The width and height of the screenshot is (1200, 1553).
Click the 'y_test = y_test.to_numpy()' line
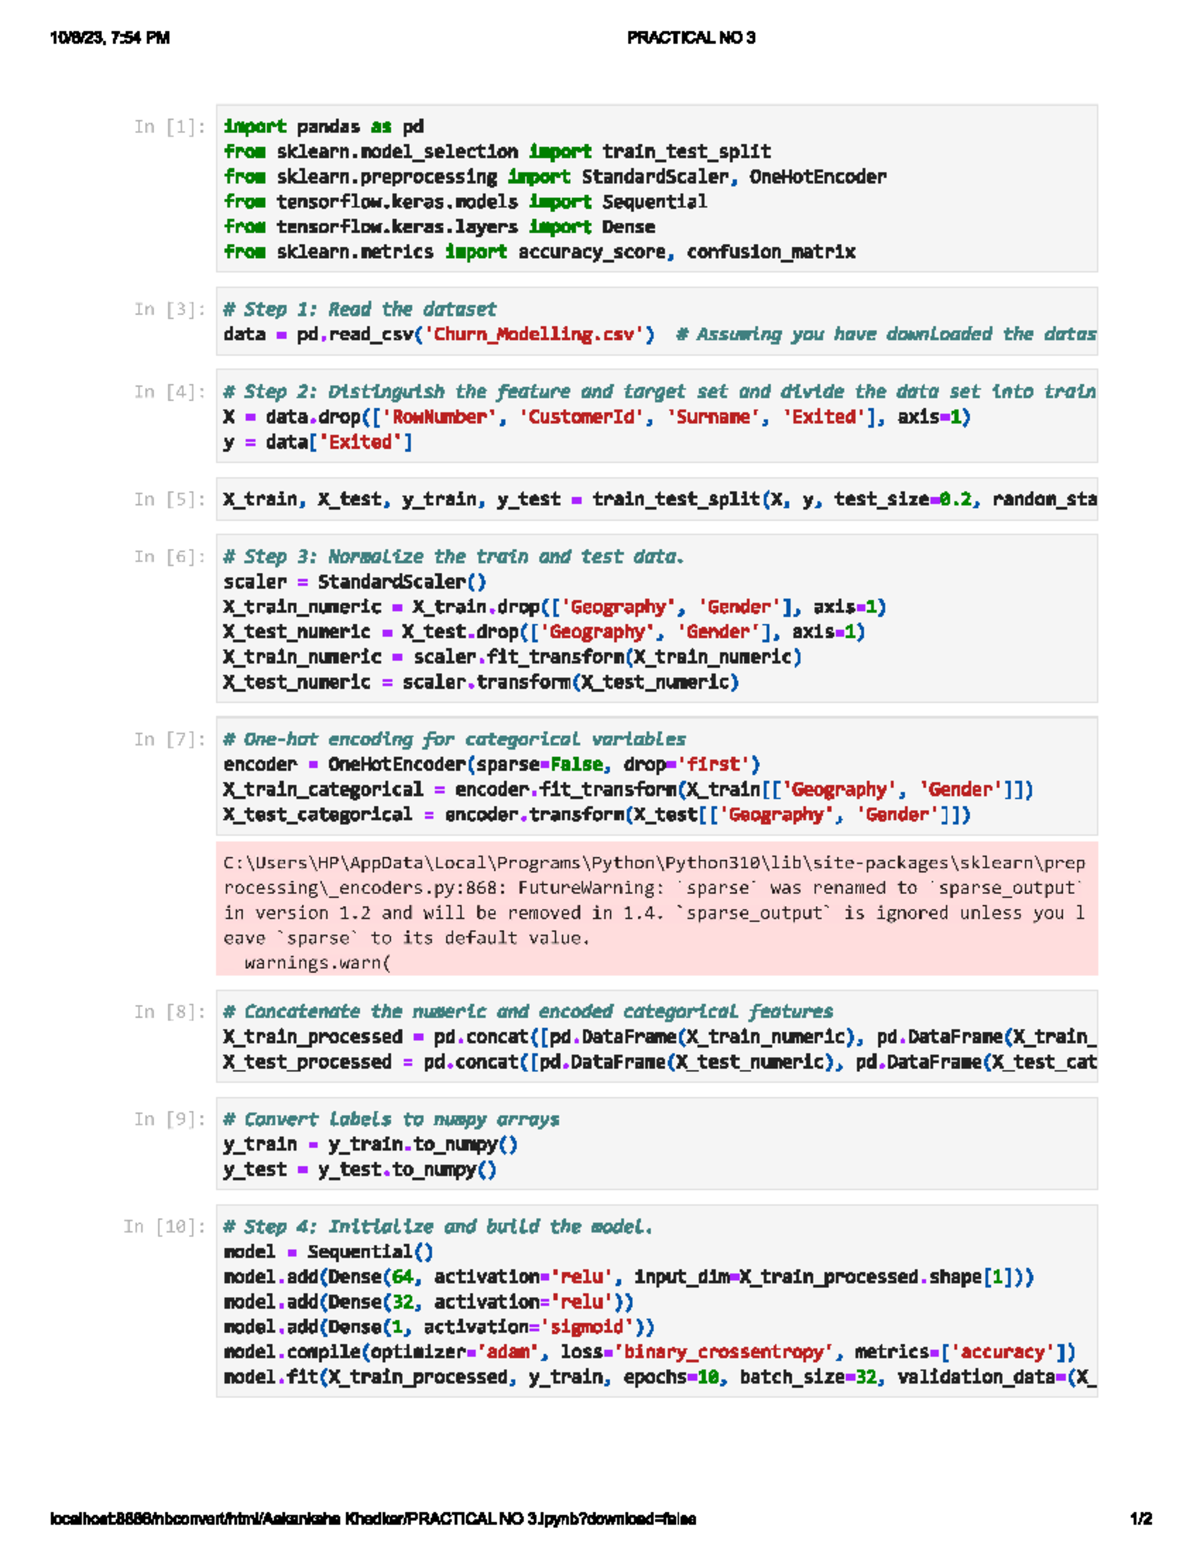coord(360,1170)
